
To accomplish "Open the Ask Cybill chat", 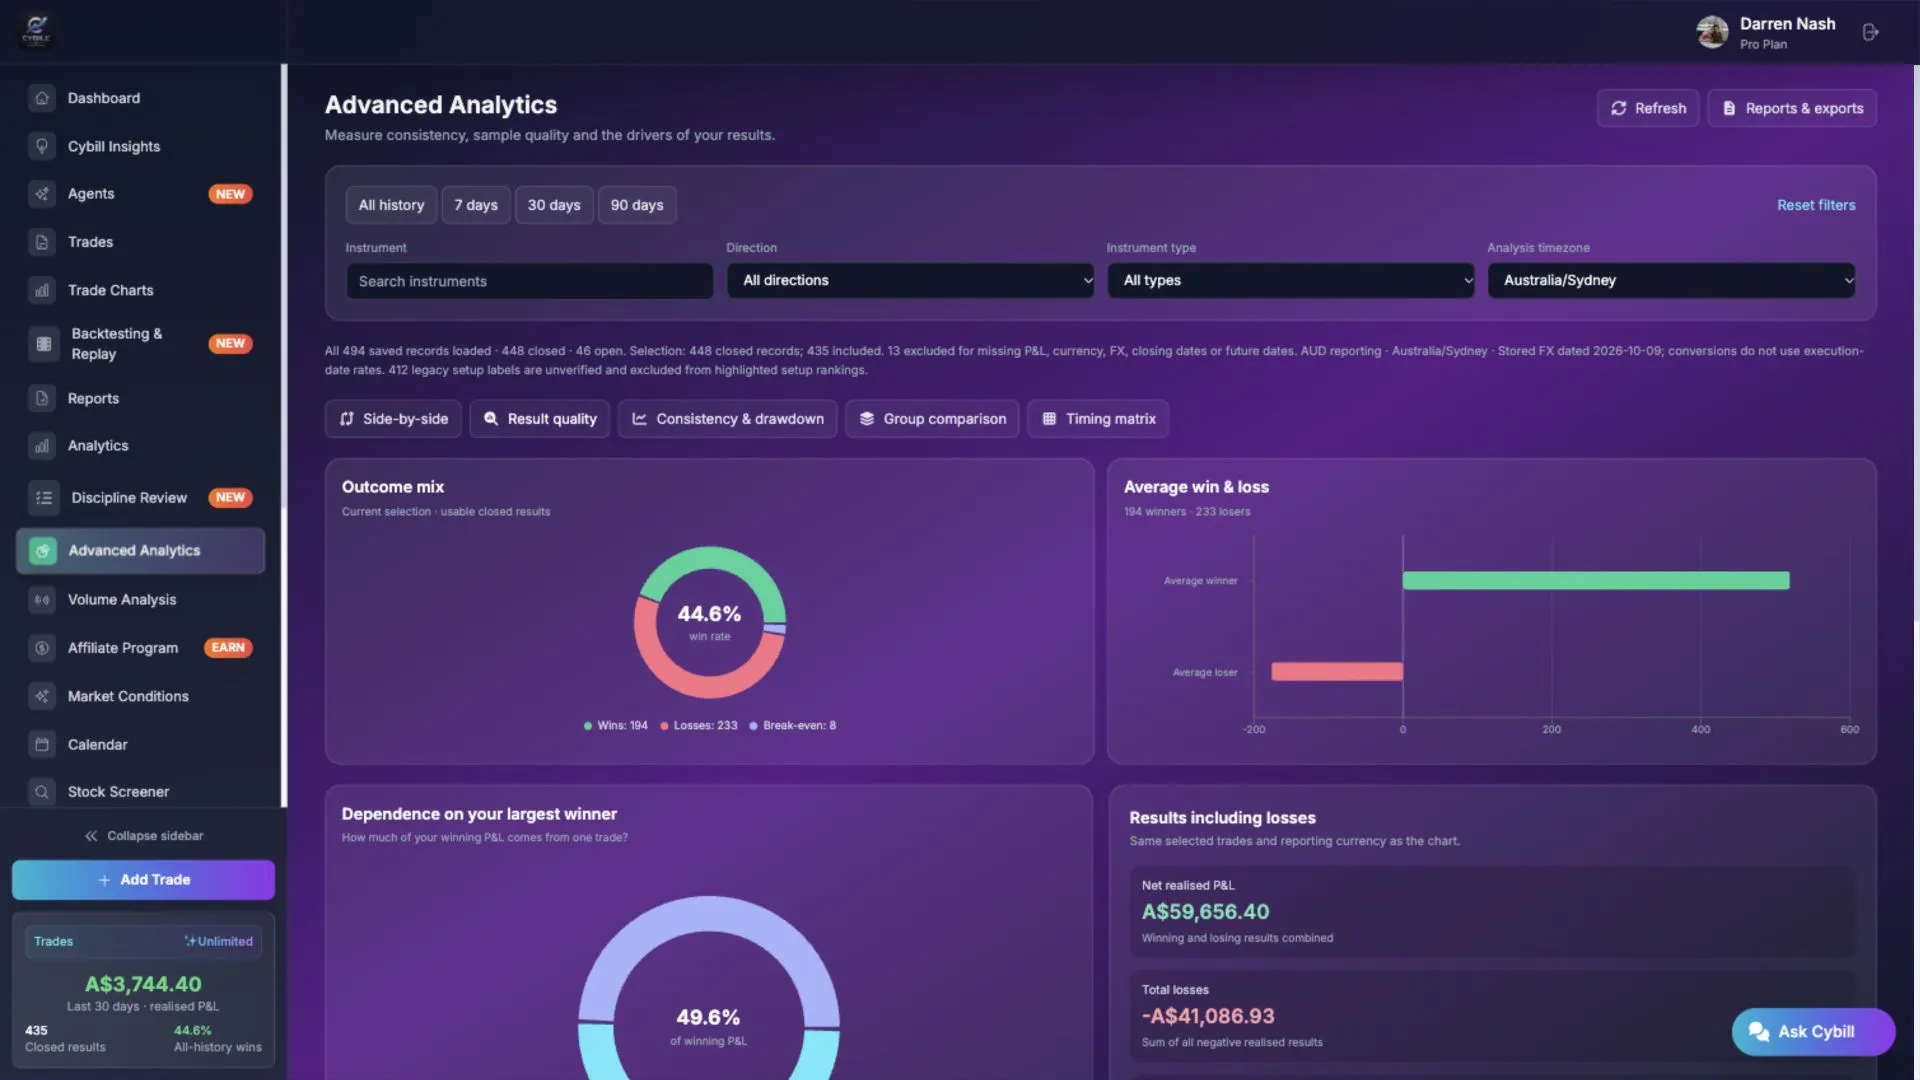I will pos(1814,1032).
